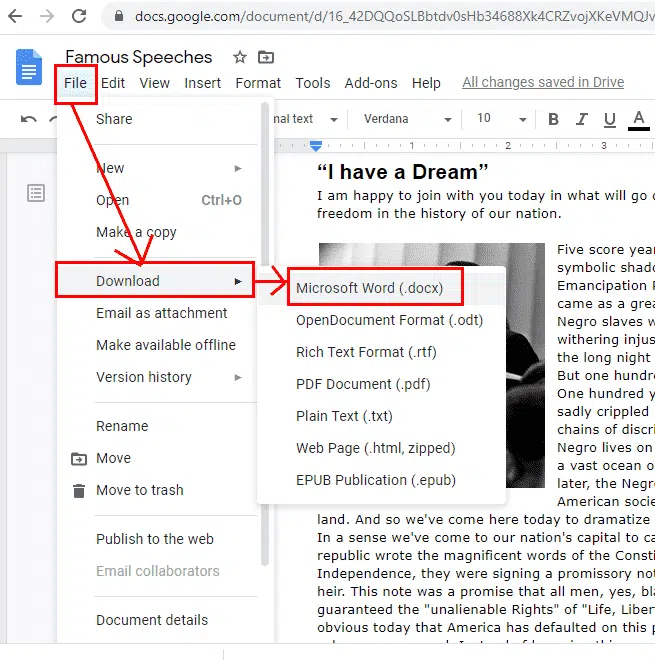Click the Undo arrow in the toolbar
Screen dimensions: 655x660
click(29, 119)
